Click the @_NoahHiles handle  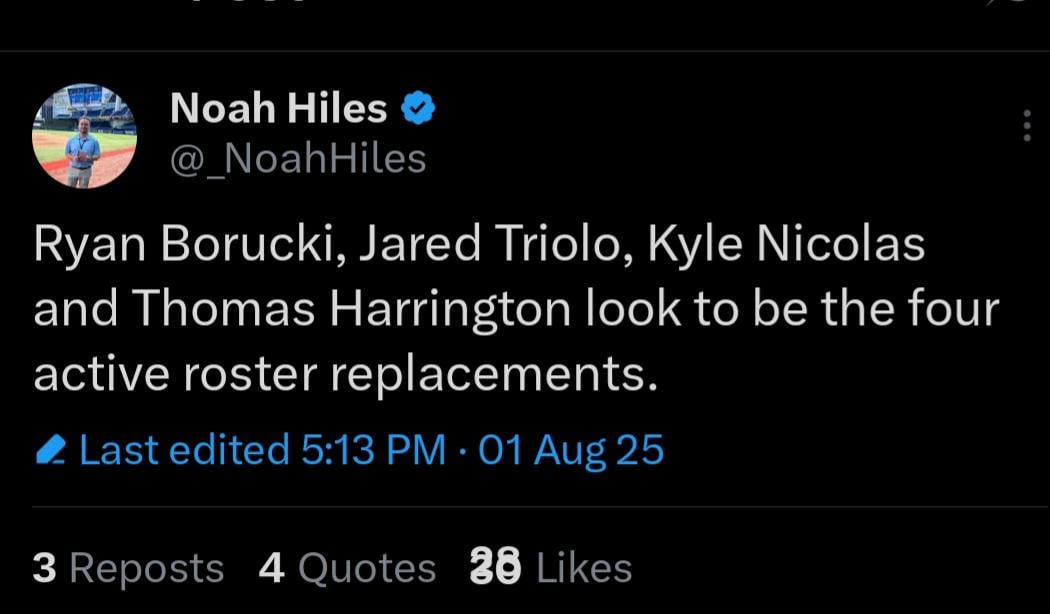(300, 157)
